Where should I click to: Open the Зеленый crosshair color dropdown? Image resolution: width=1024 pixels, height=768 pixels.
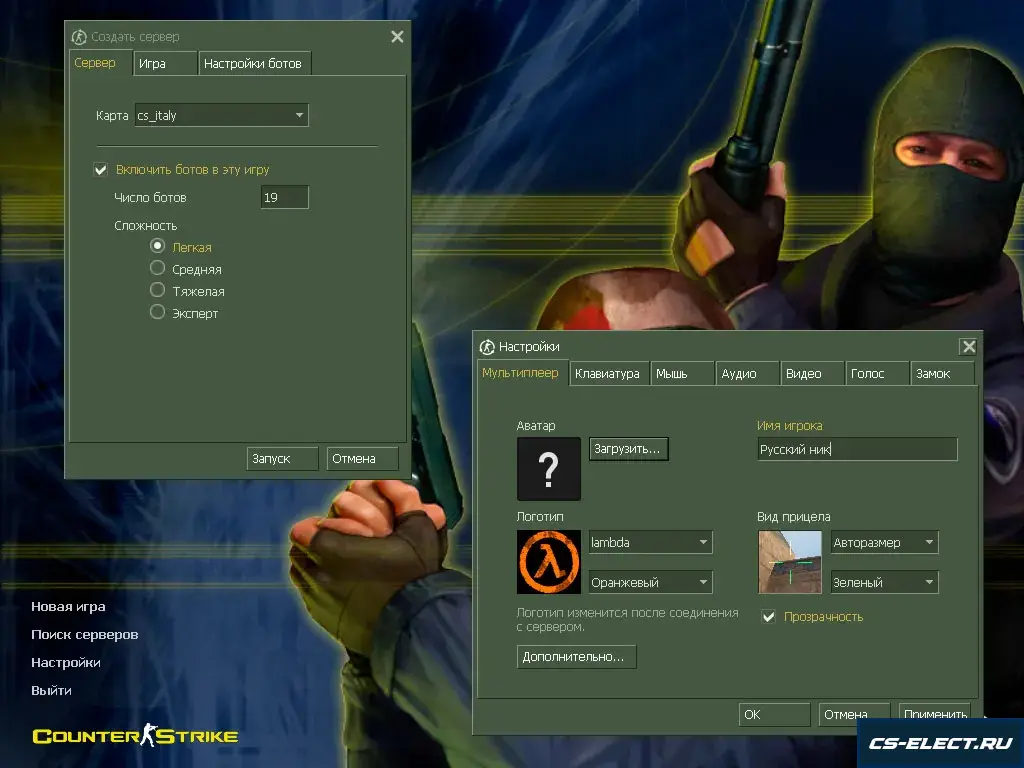pyautogui.click(x=885, y=582)
